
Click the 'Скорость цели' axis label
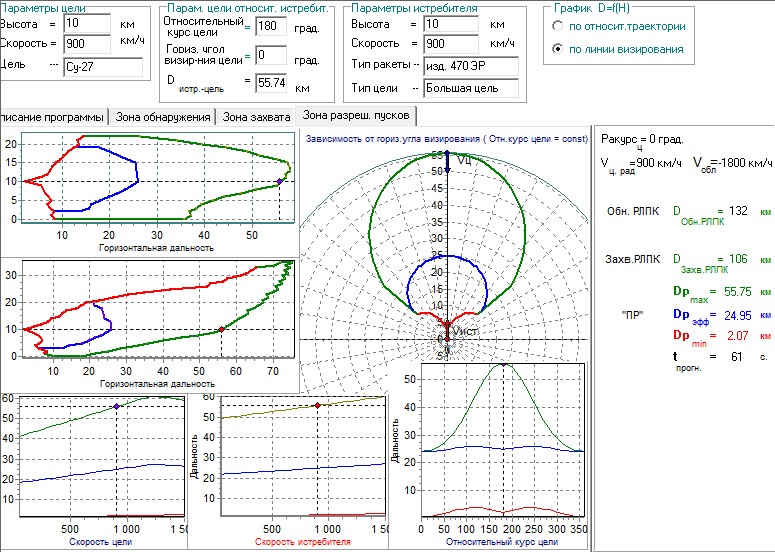(100, 542)
